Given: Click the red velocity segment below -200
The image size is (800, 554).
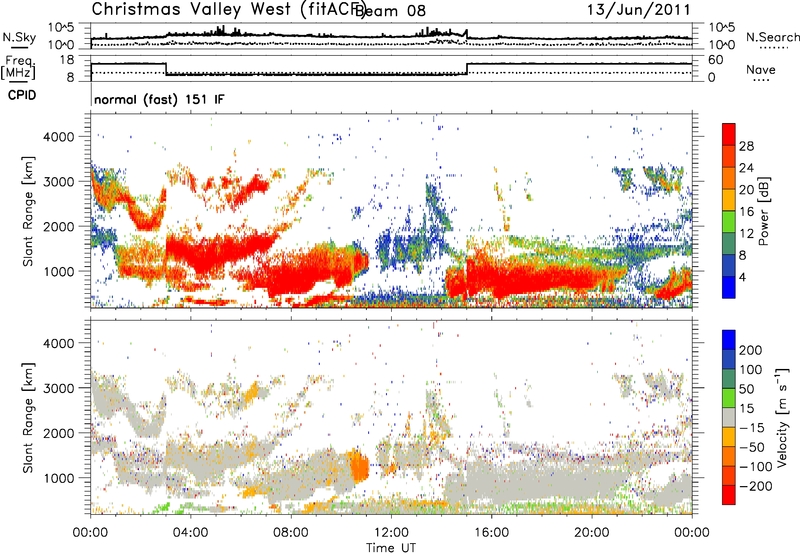Looking at the screenshot, I should [x=729, y=495].
